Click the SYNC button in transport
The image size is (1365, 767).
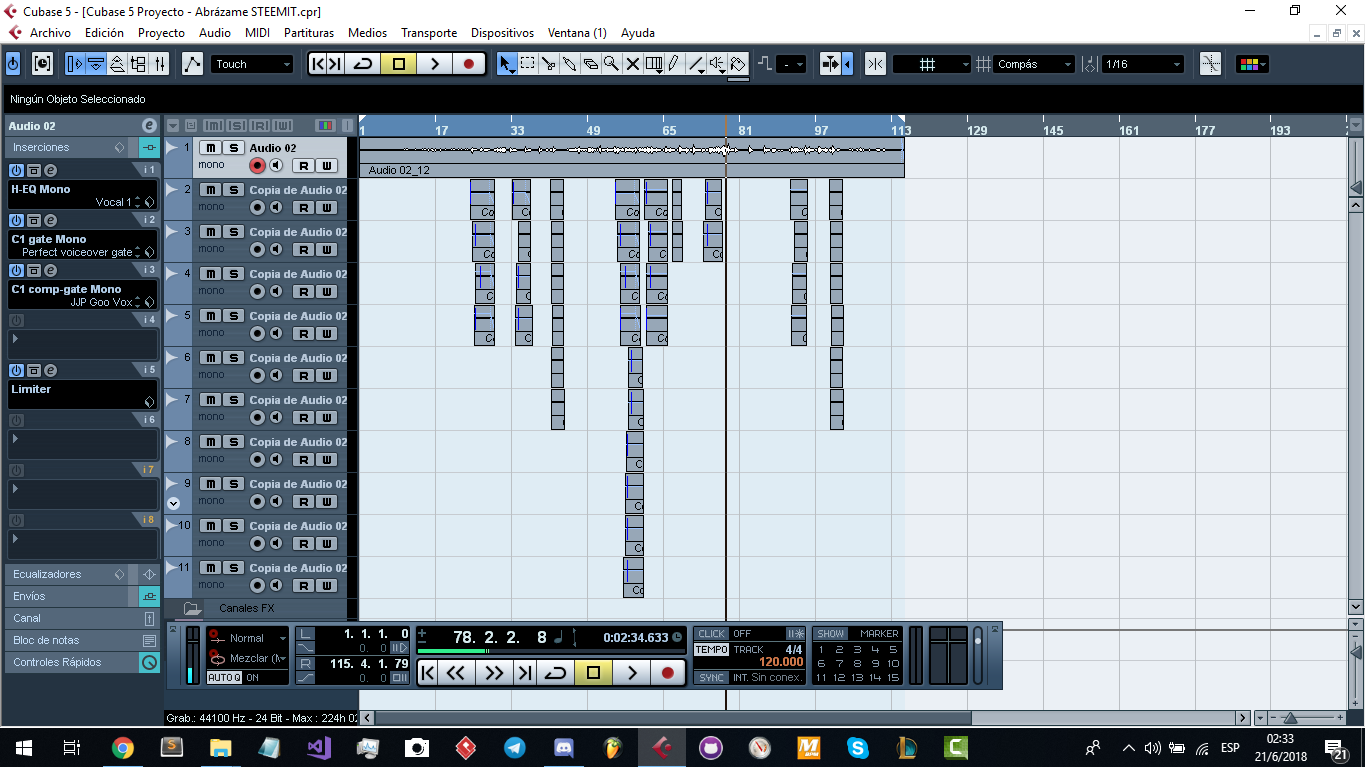[x=711, y=677]
